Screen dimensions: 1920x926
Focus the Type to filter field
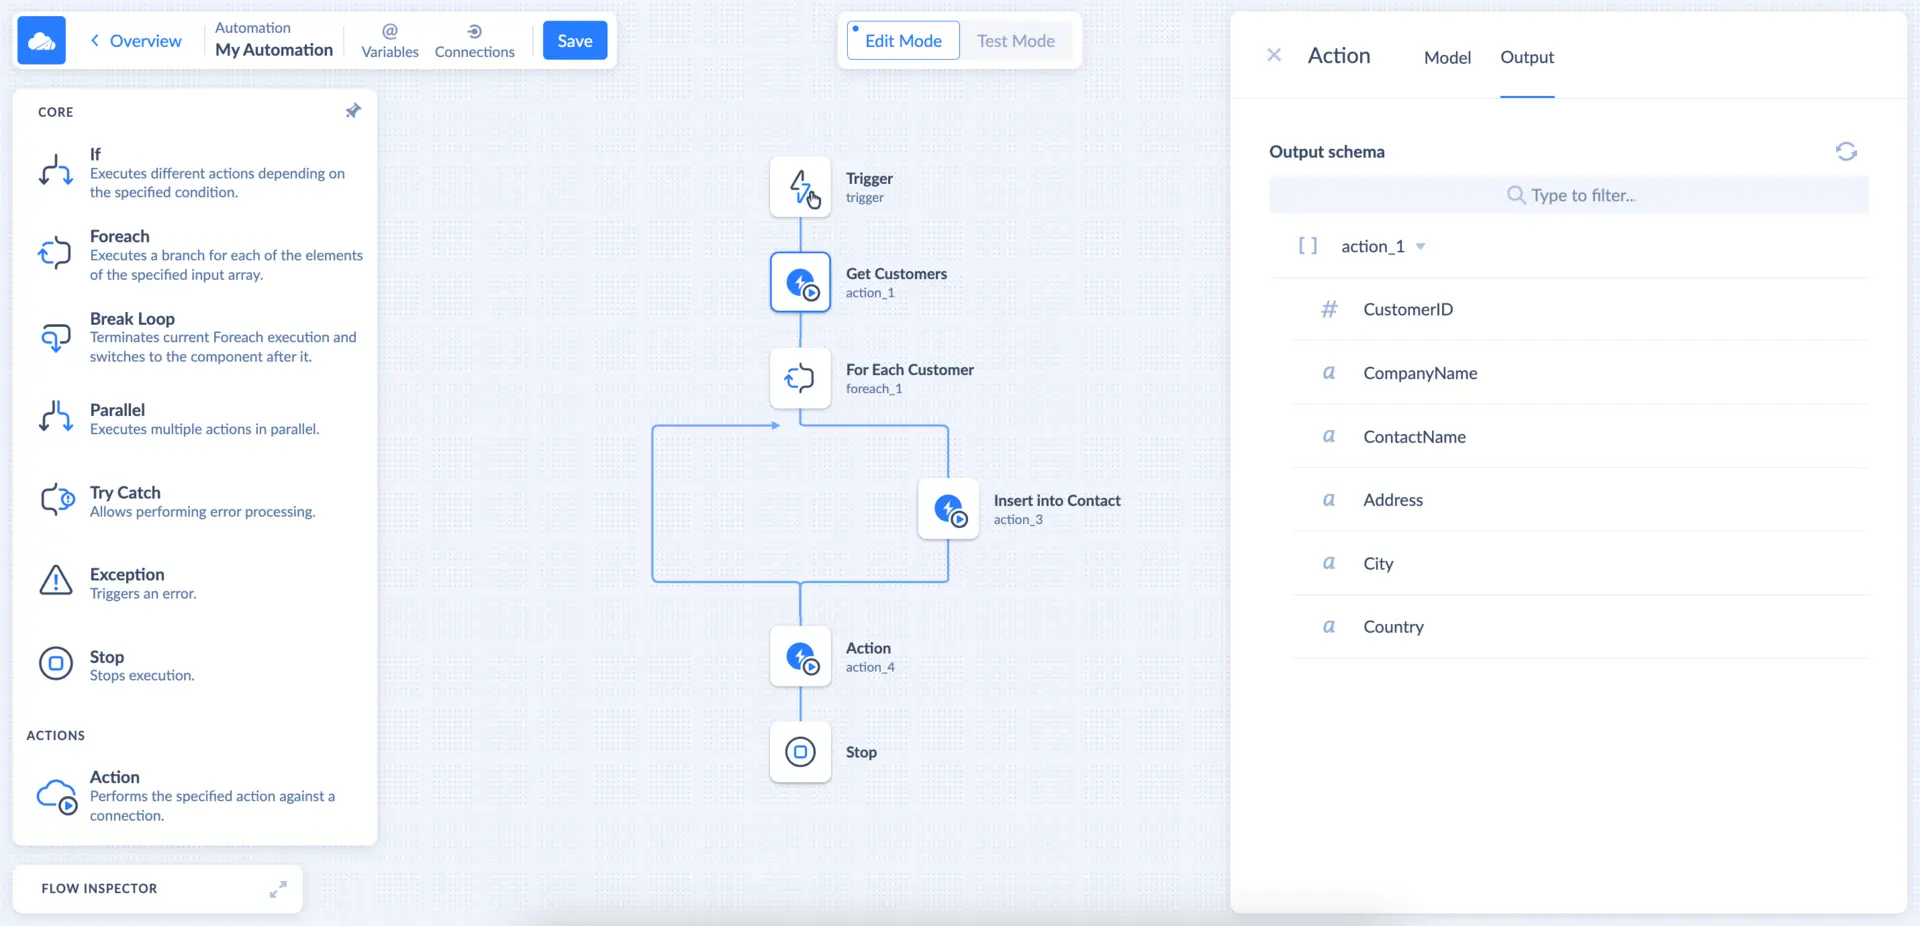pyautogui.click(x=1568, y=195)
